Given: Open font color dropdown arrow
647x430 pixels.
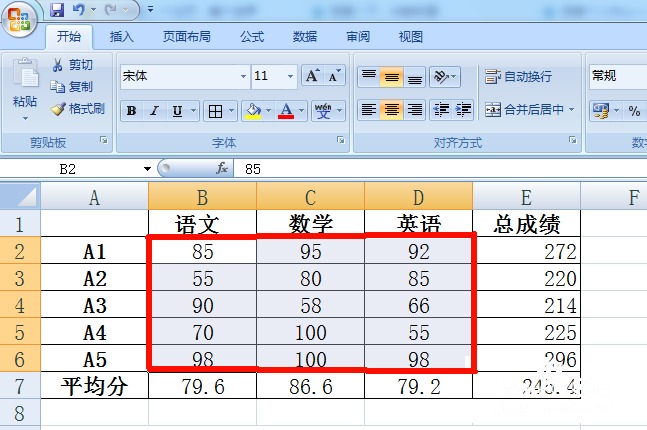Looking at the screenshot, I should [x=302, y=111].
